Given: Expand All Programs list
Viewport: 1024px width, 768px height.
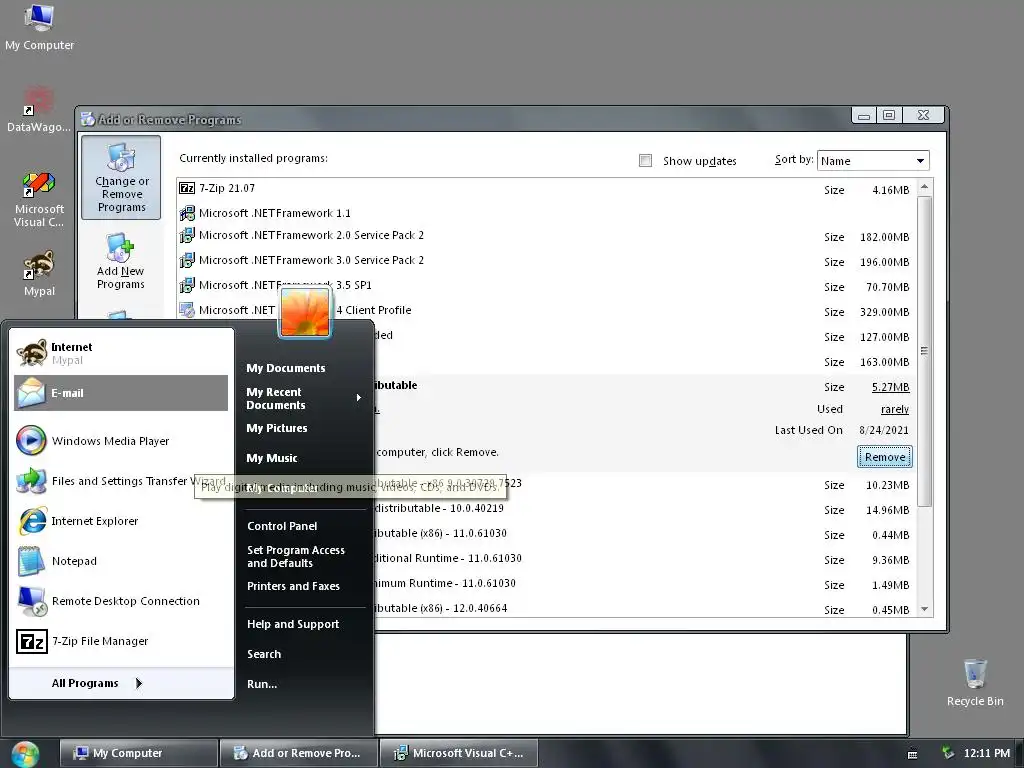Looking at the screenshot, I should (x=97, y=683).
